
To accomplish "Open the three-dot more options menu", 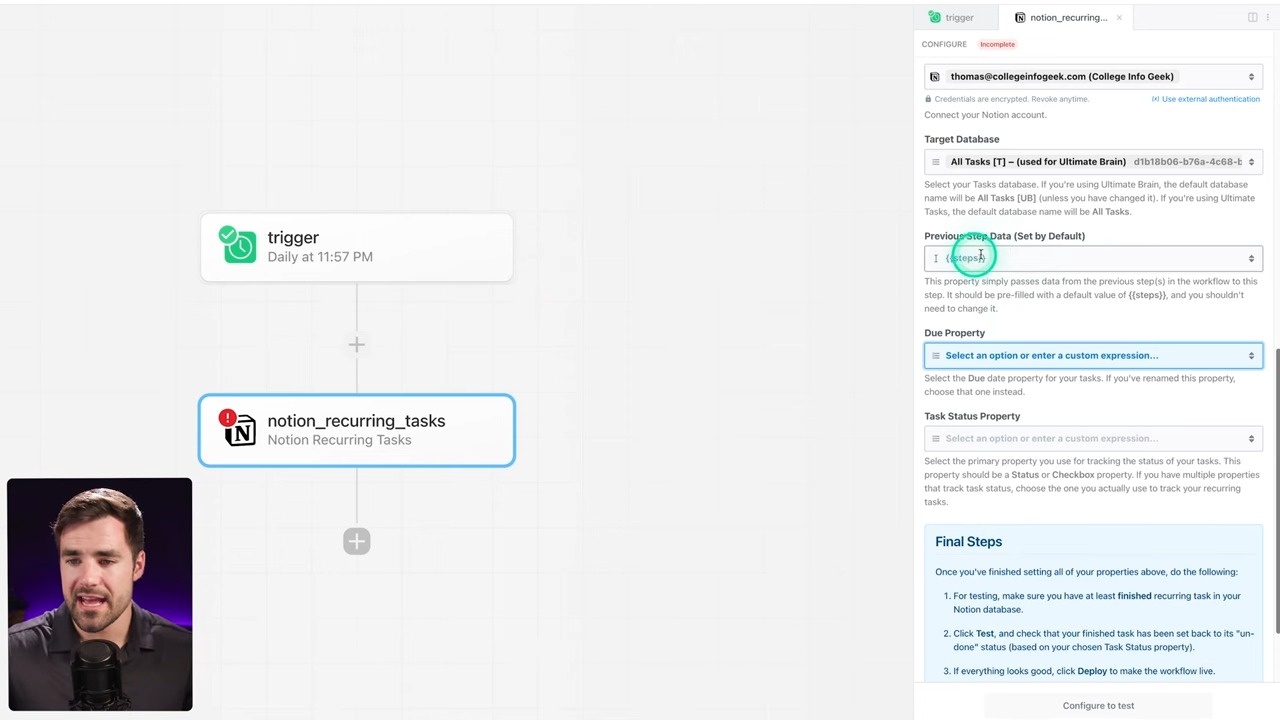I will [x=1267, y=17].
